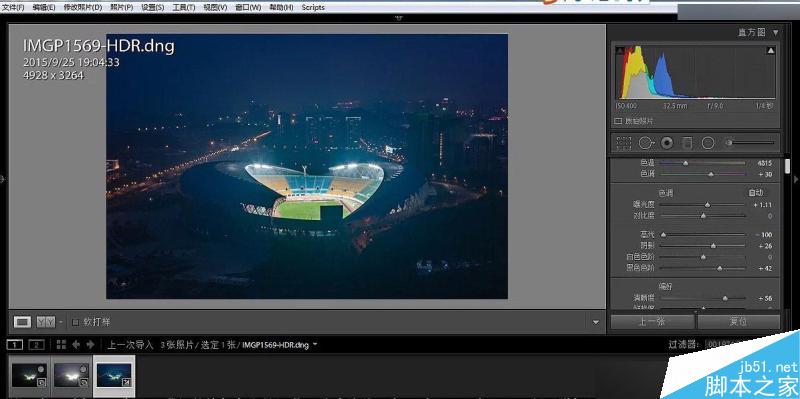This screenshot has width=800, height=399.
Task: Click the highlights value -100
Action: point(764,235)
